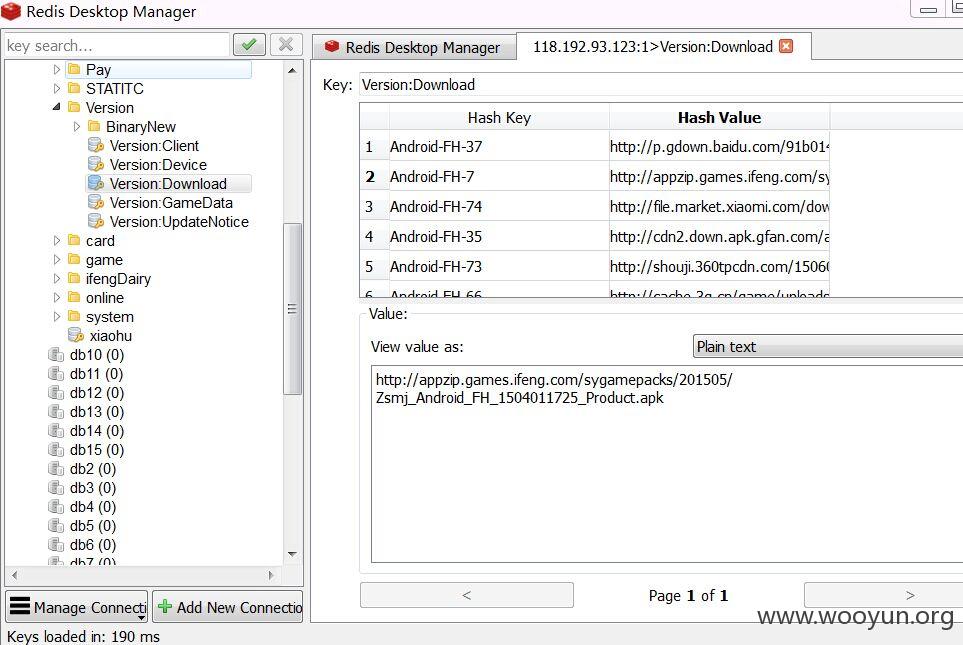
Task: Click the db10 database icon
Action: (x=56, y=354)
